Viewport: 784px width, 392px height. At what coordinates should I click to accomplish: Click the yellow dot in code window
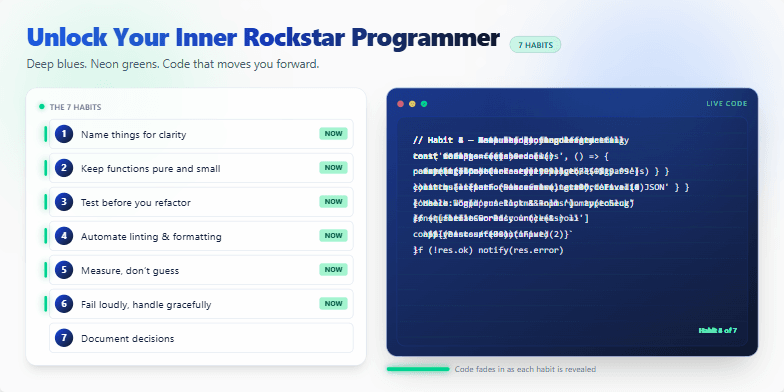click(x=412, y=104)
